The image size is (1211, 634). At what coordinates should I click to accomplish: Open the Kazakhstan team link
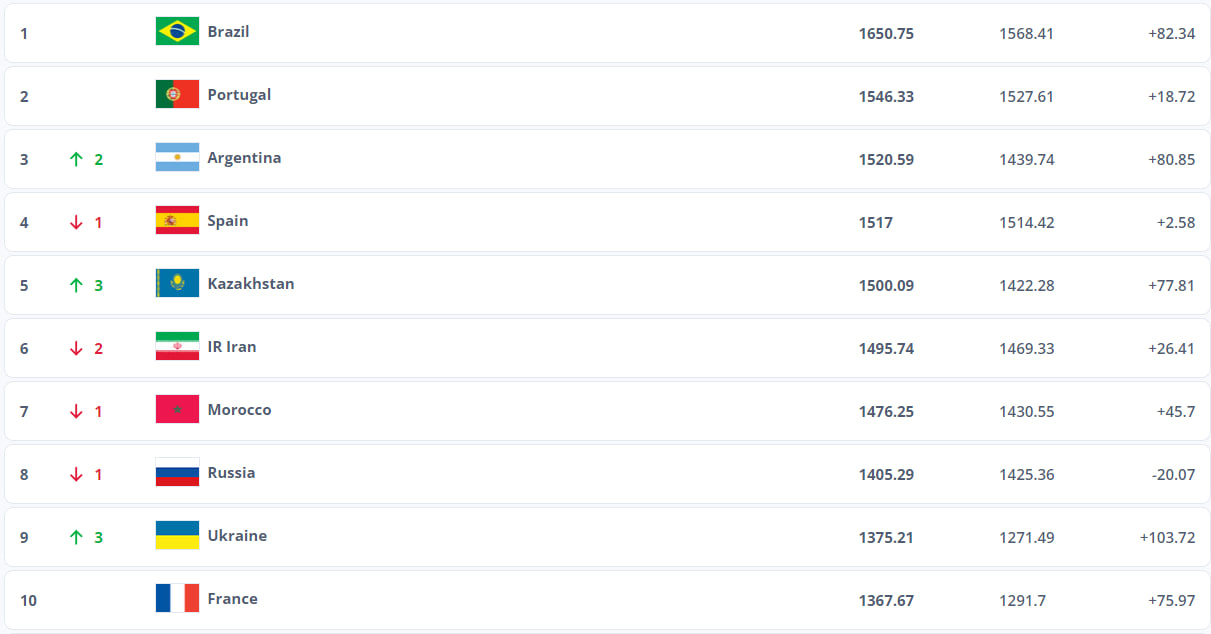(250, 284)
